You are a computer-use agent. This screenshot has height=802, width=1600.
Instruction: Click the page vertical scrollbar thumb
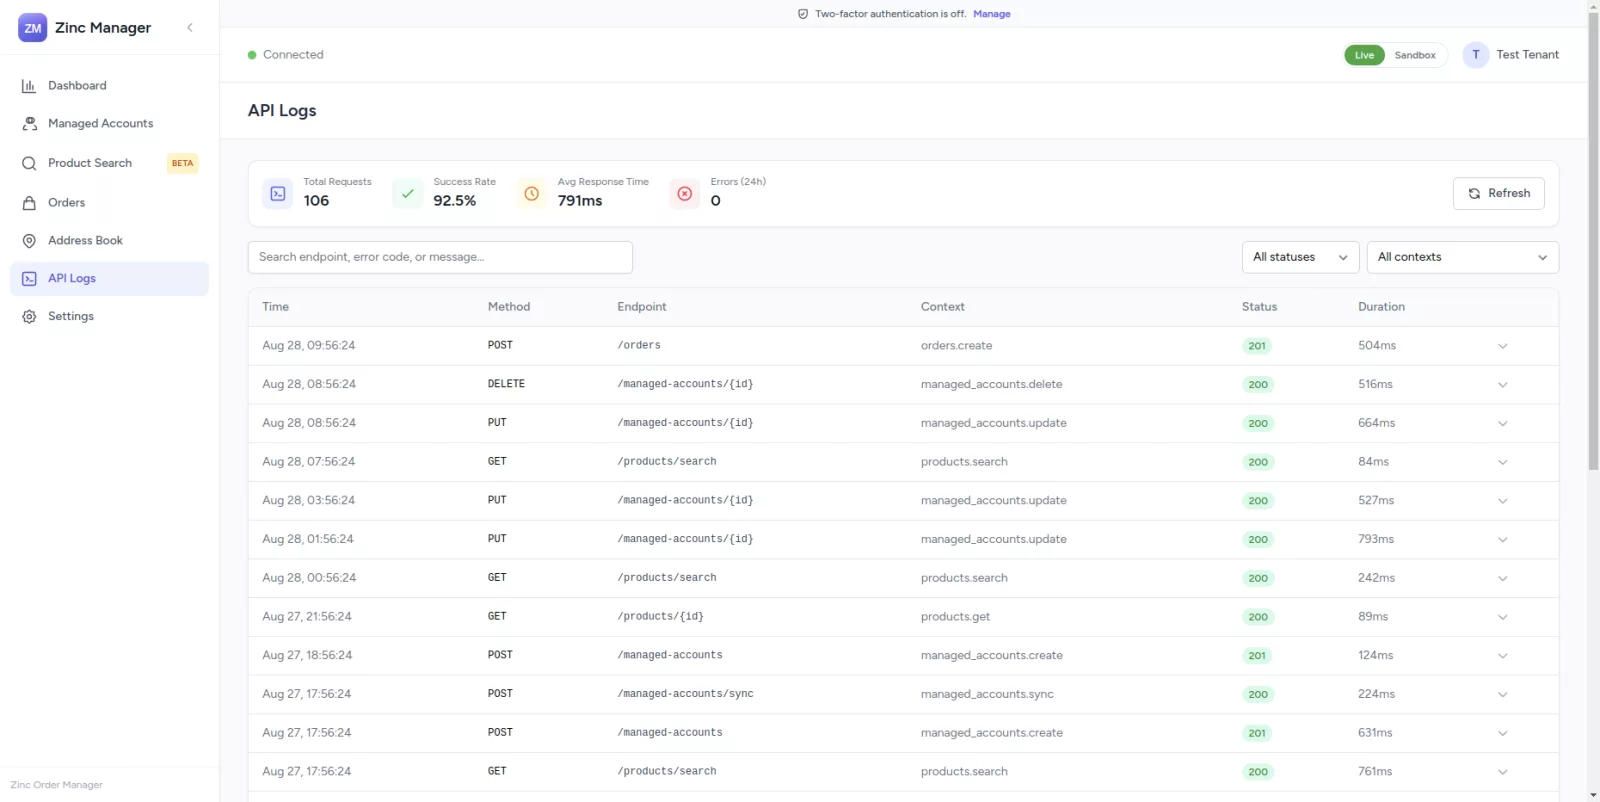[1593, 240]
